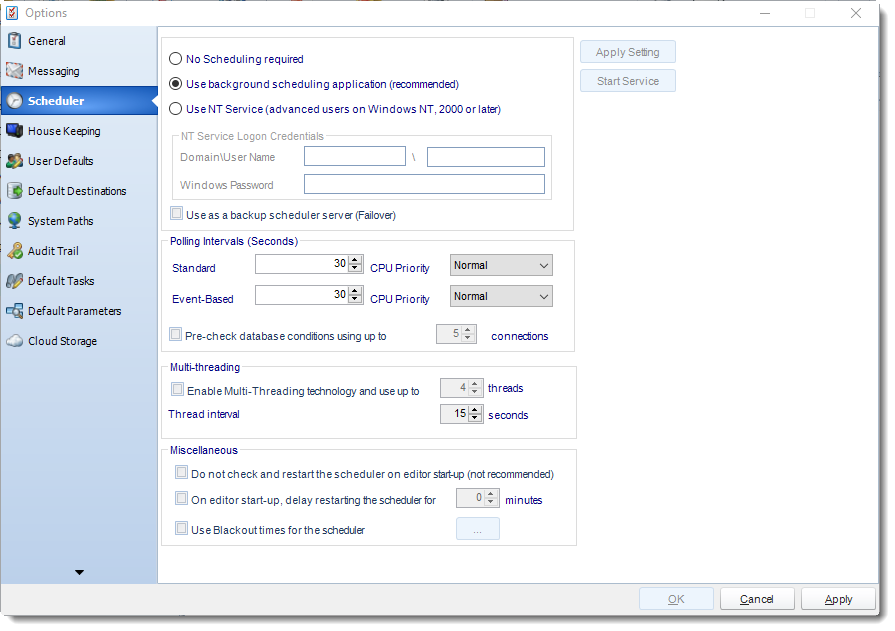Click Standard polling interval field

(302, 264)
